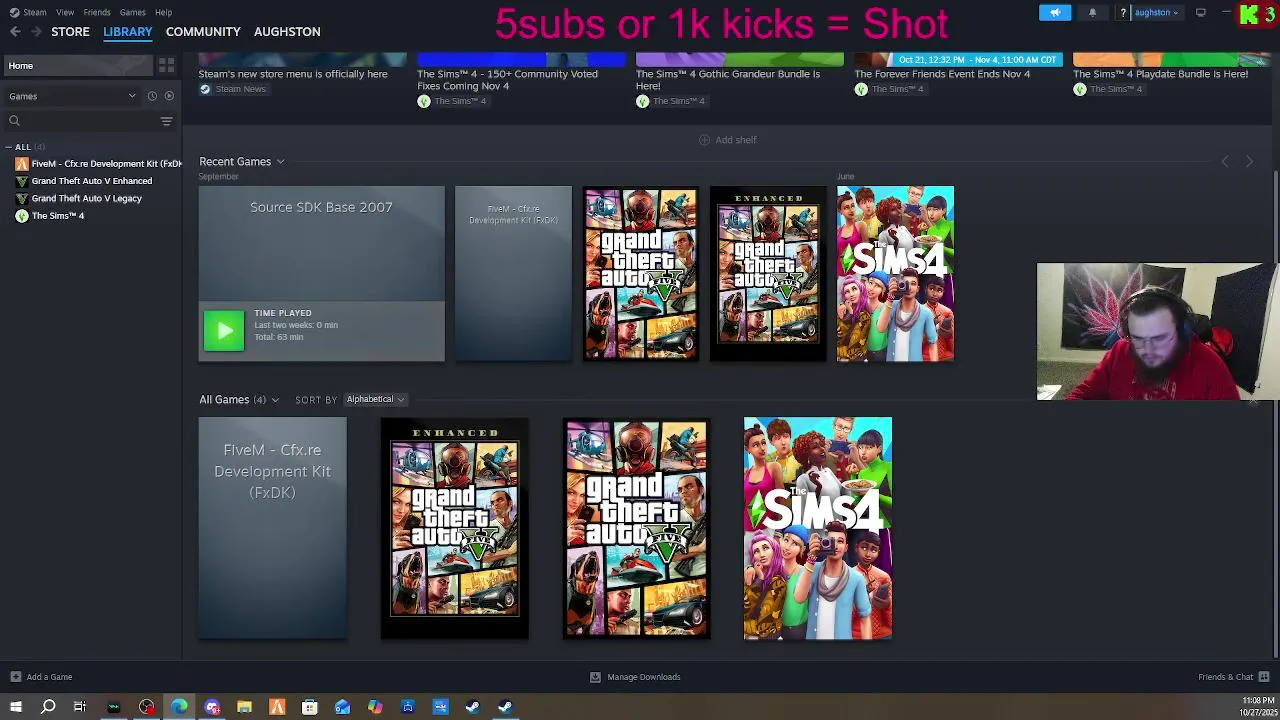
Task: Open the aughston account dropdown
Action: (1156, 12)
